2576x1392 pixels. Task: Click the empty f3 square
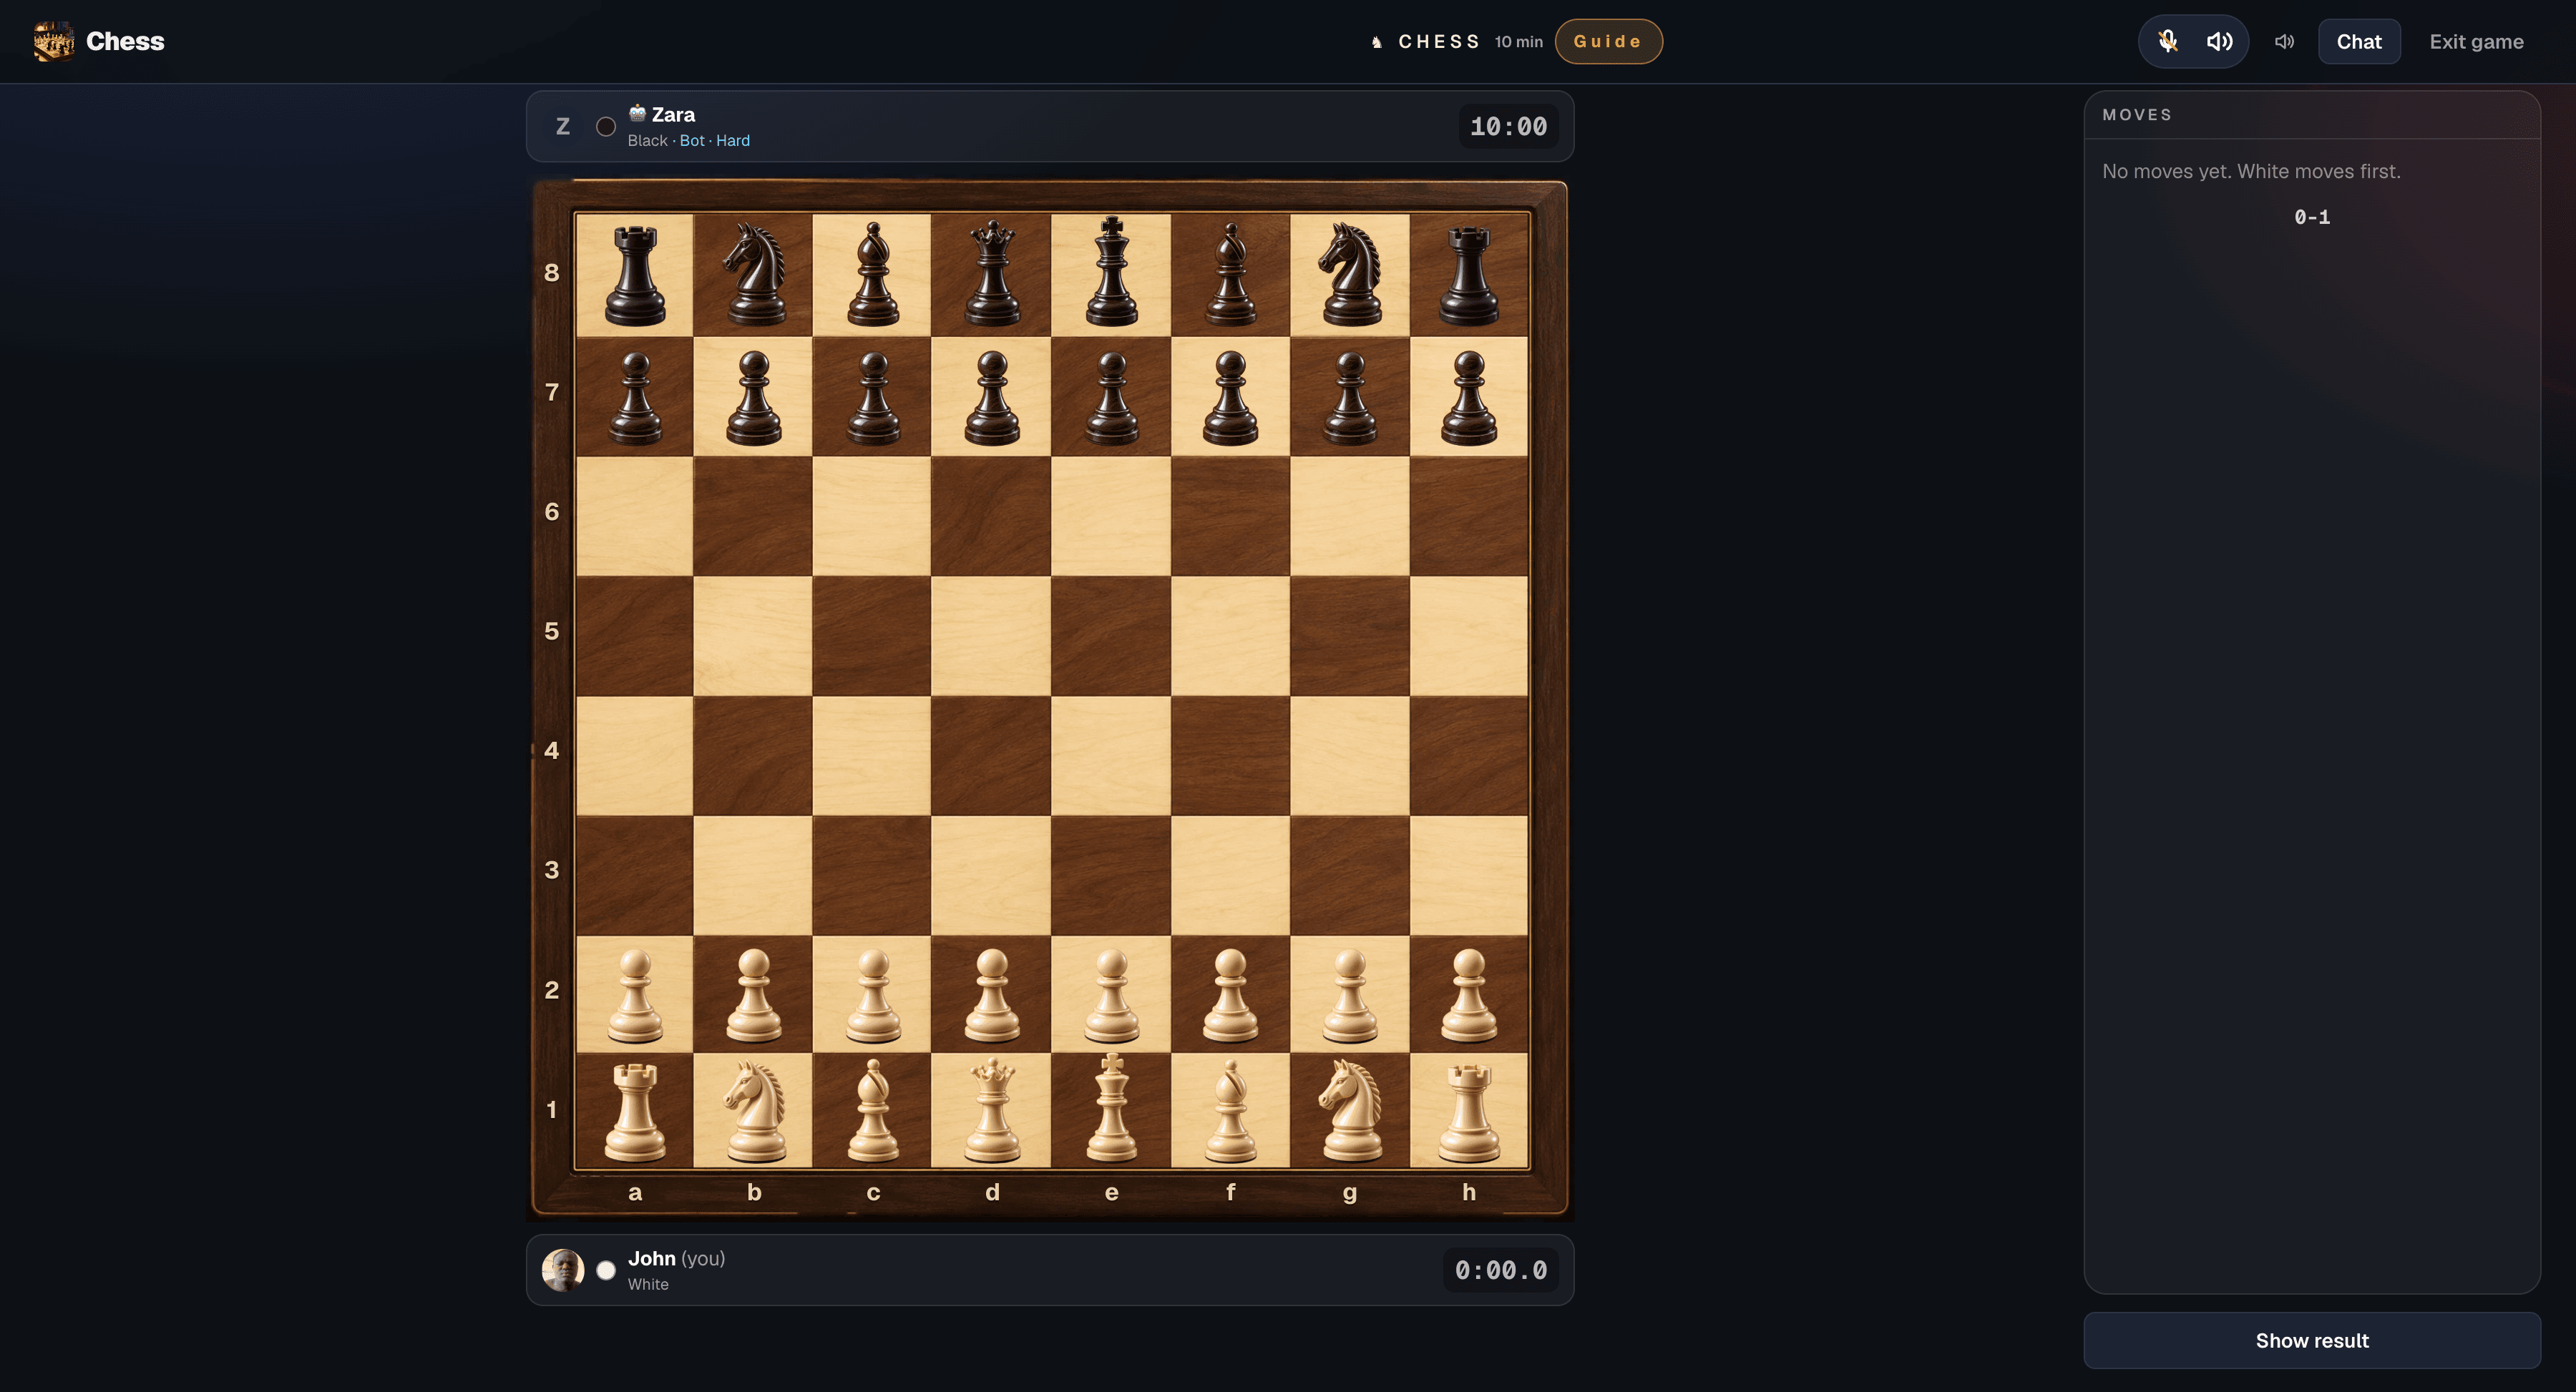(x=1230, y=875)
